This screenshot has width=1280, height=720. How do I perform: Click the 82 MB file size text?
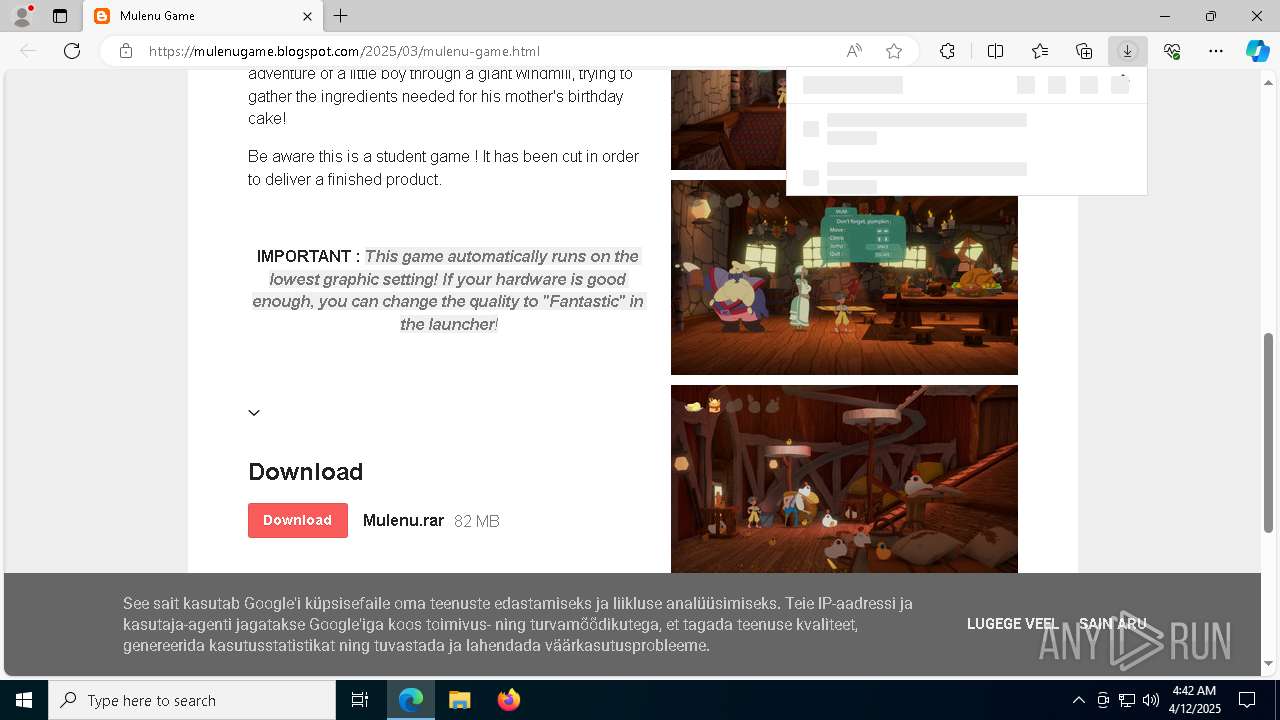click(476, 521)
